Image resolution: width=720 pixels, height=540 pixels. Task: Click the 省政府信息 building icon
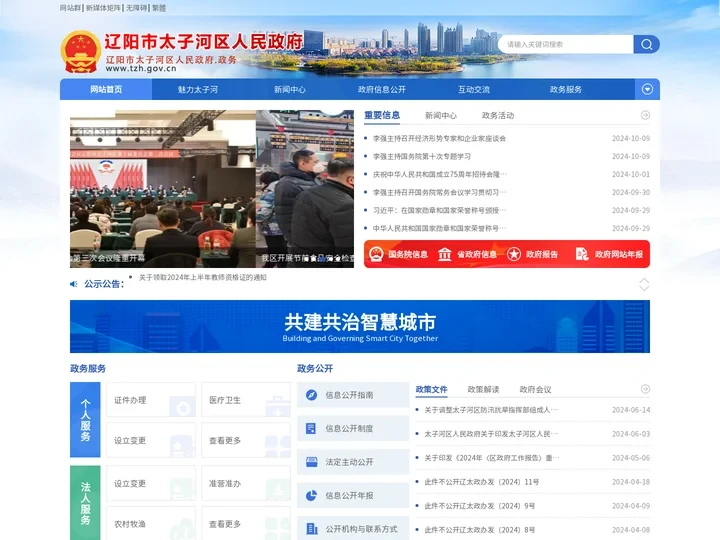pyautogui.click(x=444, y=254)
